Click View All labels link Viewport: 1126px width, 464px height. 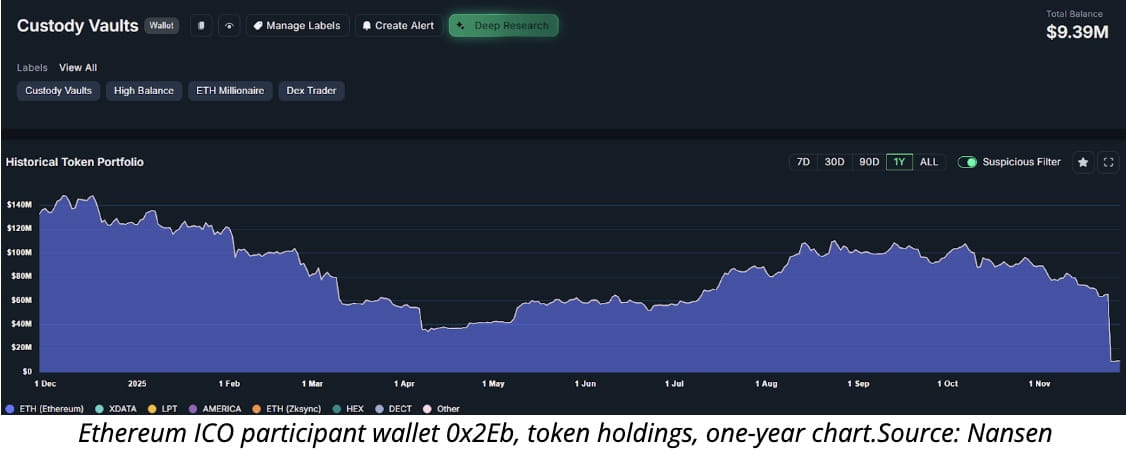click(78, 68)
